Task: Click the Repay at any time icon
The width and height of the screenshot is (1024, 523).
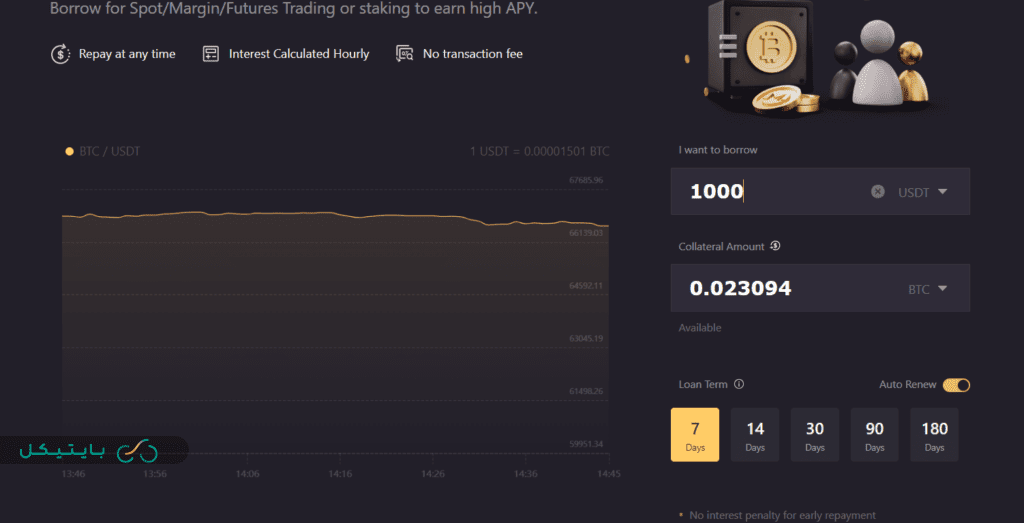Action: click(60, 54)
